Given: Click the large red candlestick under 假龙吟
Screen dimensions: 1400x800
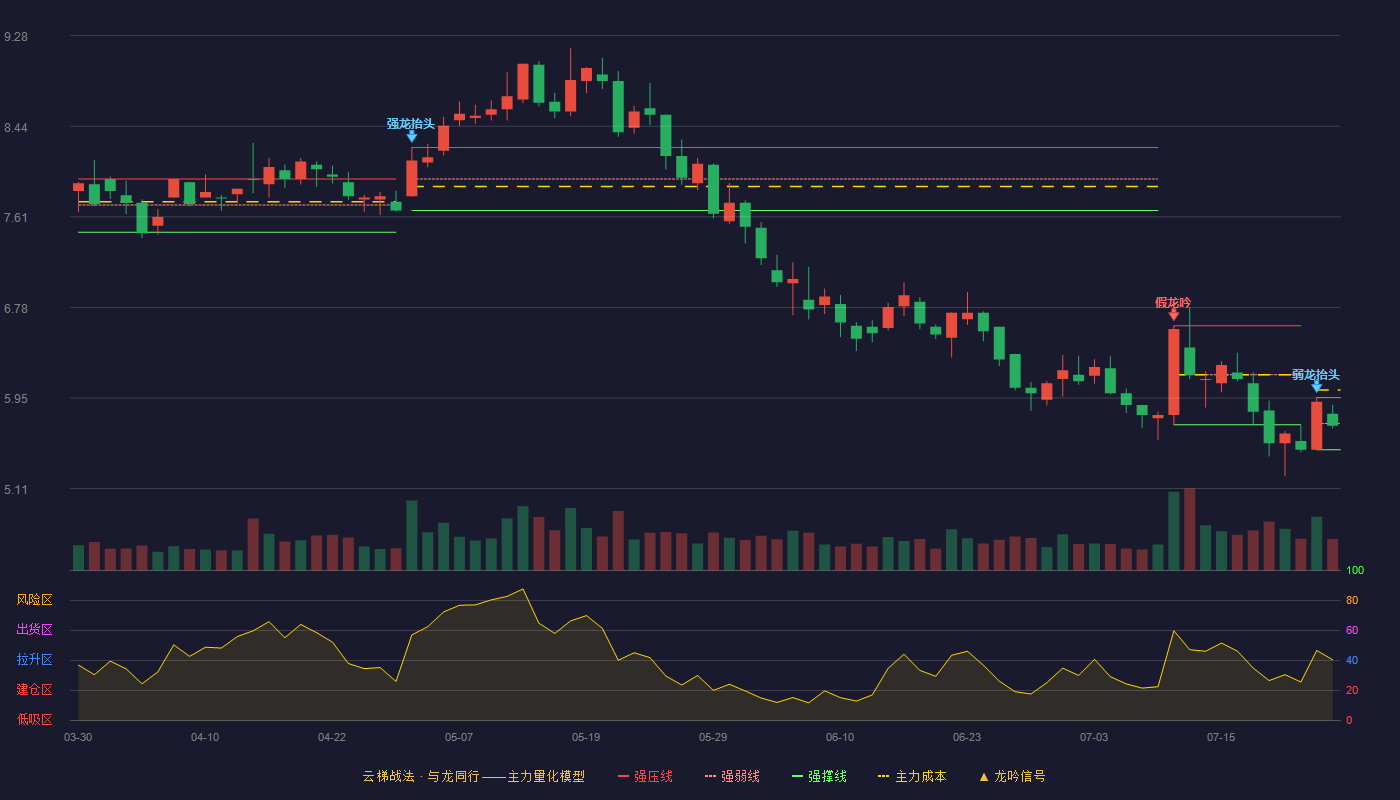Looking at the screenshot, I should click(x=1174, y=372).
